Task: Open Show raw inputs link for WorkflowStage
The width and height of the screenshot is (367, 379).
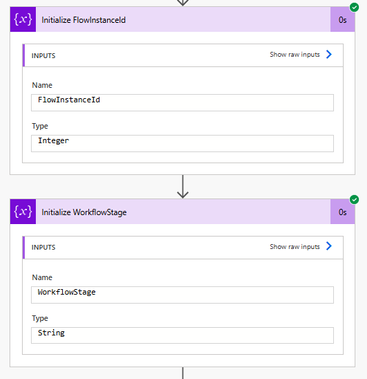Action: pyautogui.click(x=295, y=246)
